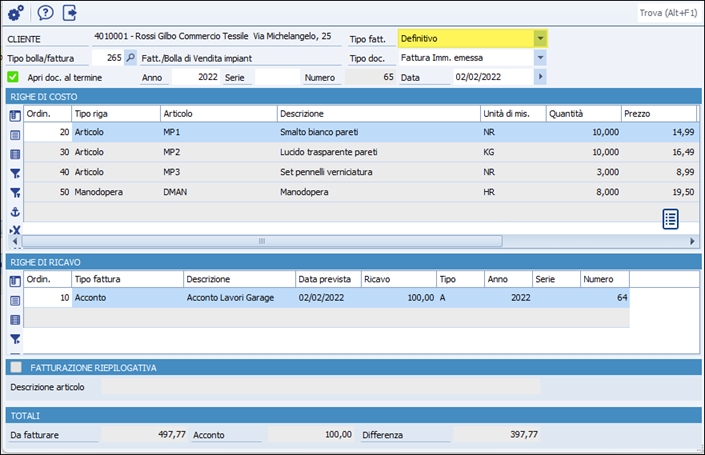The width and height of the screenshot is (705, 455).
Task: Expand the Tipo fatt. Definitivo dropdown
Action: (x=540, y=38)
